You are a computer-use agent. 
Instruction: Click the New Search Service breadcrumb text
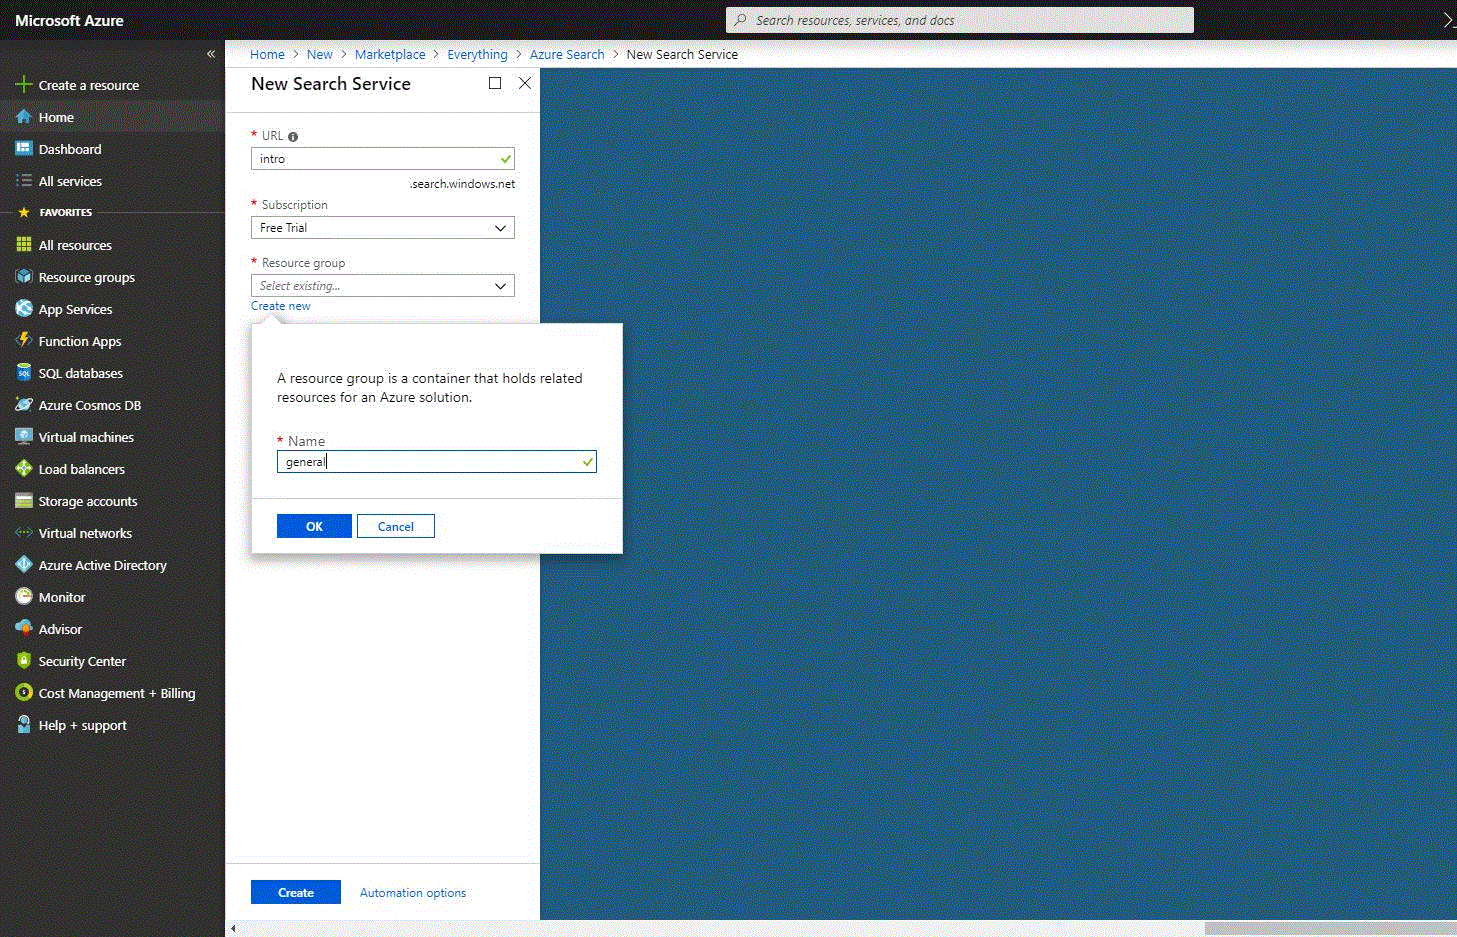point(682,54)
